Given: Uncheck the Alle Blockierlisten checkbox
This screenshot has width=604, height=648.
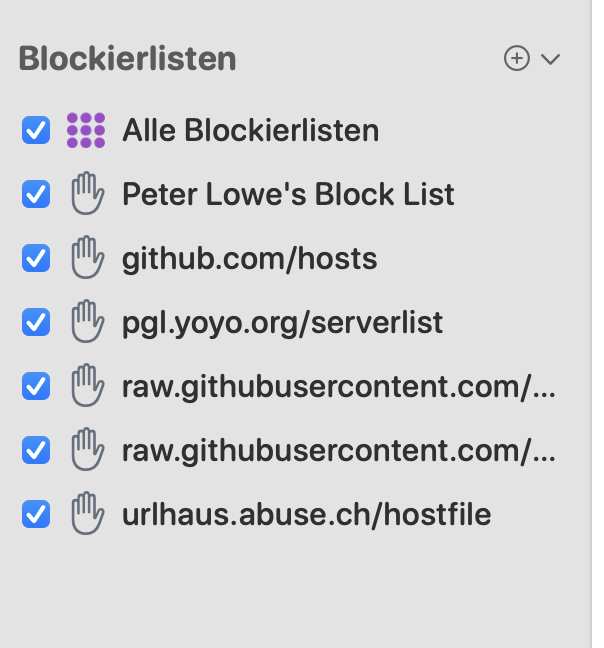Looking at the screenshot, I should (36, 130).
